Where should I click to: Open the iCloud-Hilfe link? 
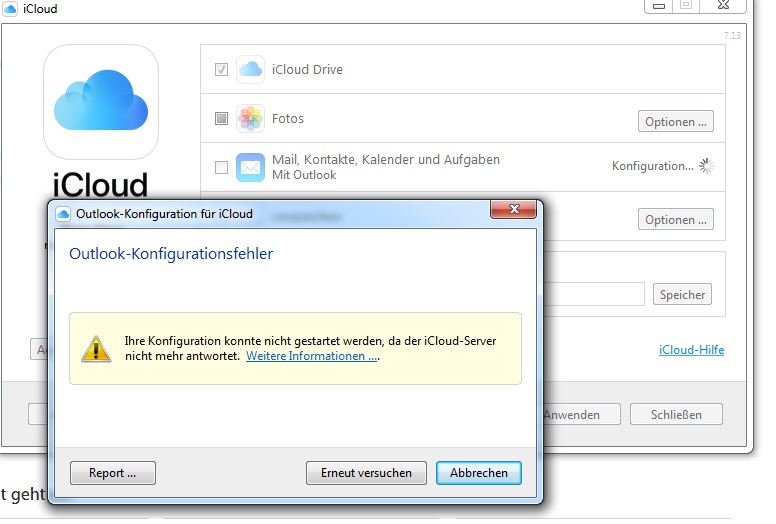(691, 350)
